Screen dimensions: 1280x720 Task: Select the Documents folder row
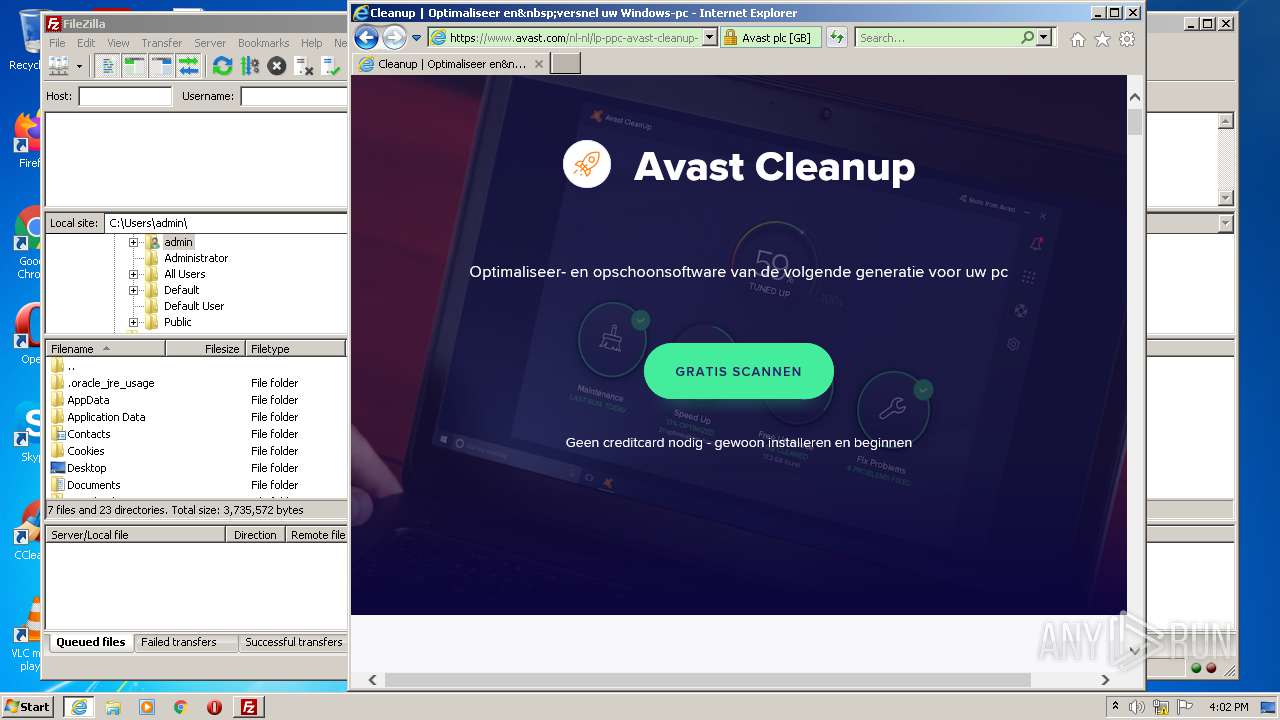point(196,485)
